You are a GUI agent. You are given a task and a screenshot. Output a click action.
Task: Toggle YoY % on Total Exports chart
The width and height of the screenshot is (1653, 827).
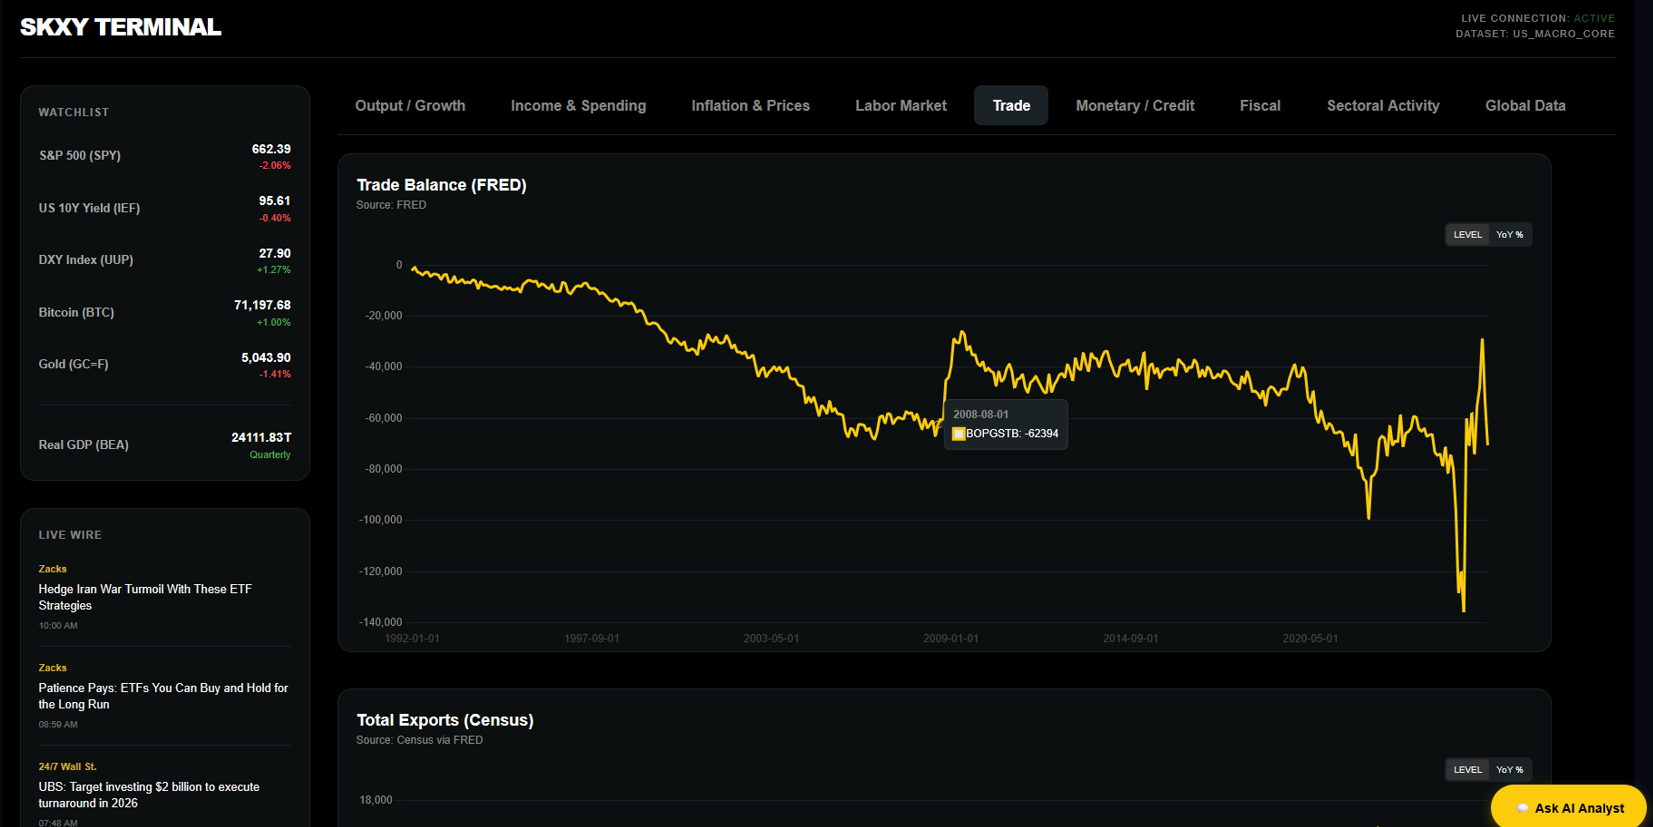click(1509, 770)
